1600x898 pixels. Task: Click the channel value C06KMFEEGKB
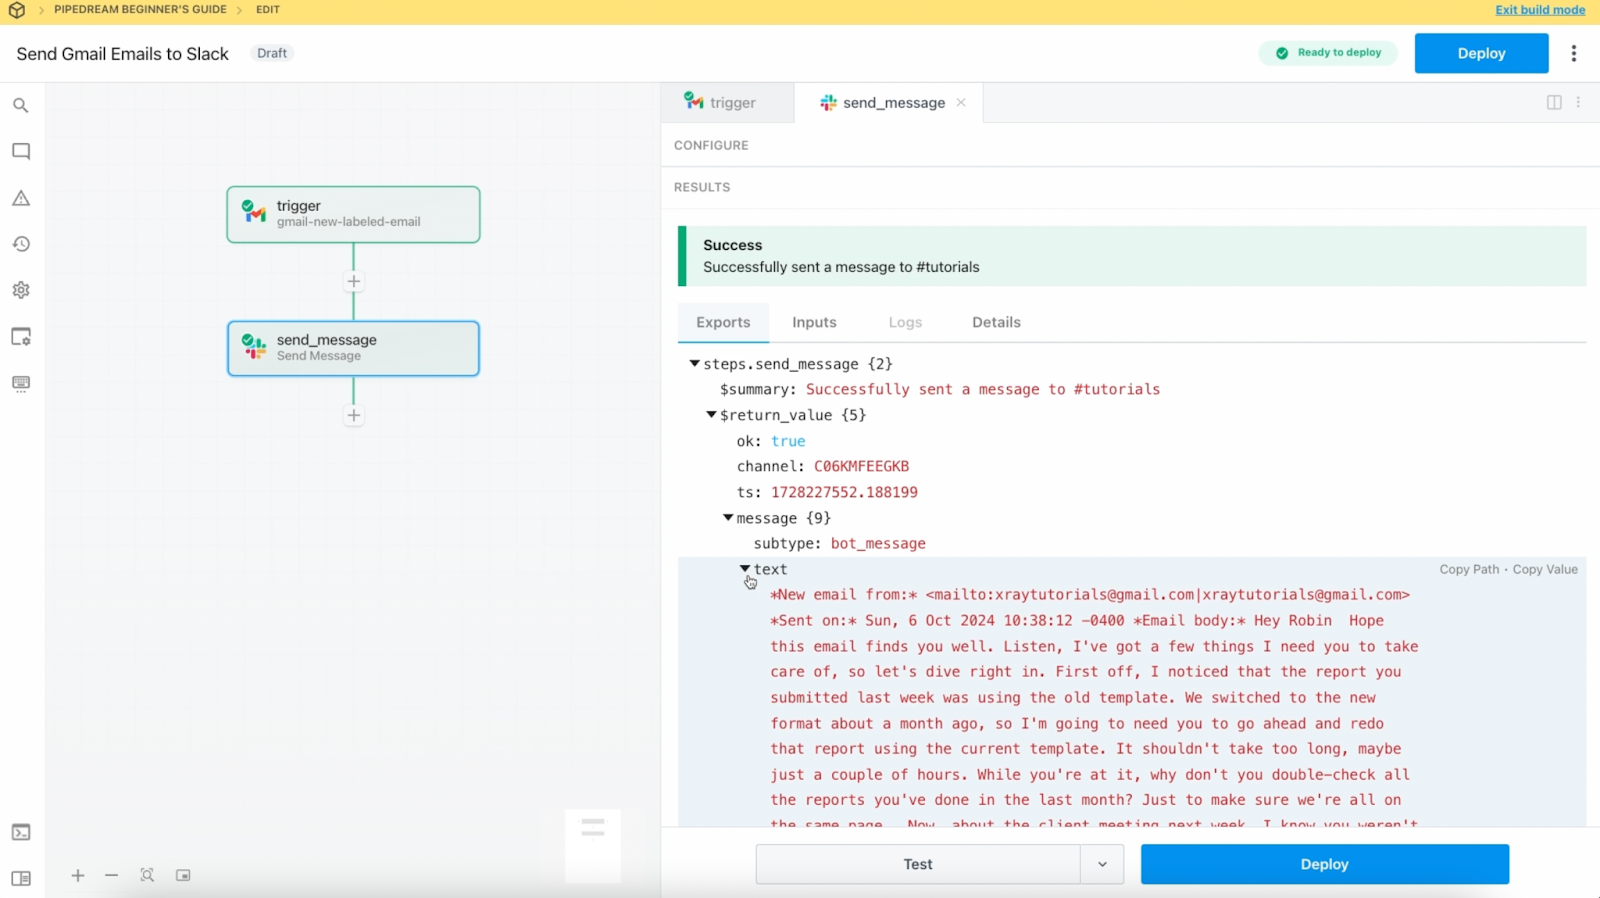(x=861, y=466)
